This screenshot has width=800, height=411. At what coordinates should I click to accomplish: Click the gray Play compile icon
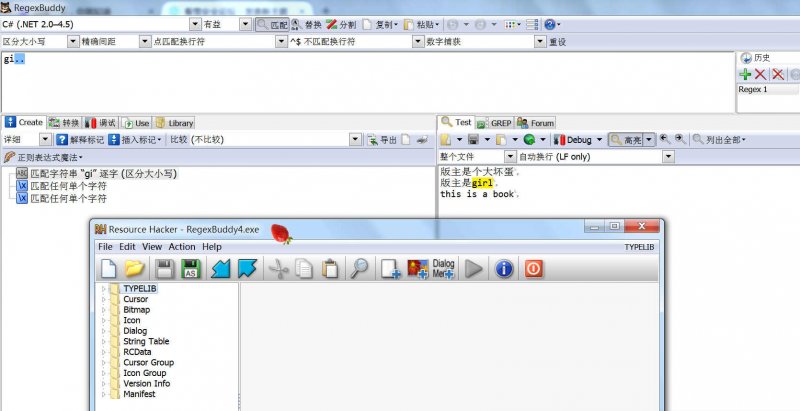(474, 269)
